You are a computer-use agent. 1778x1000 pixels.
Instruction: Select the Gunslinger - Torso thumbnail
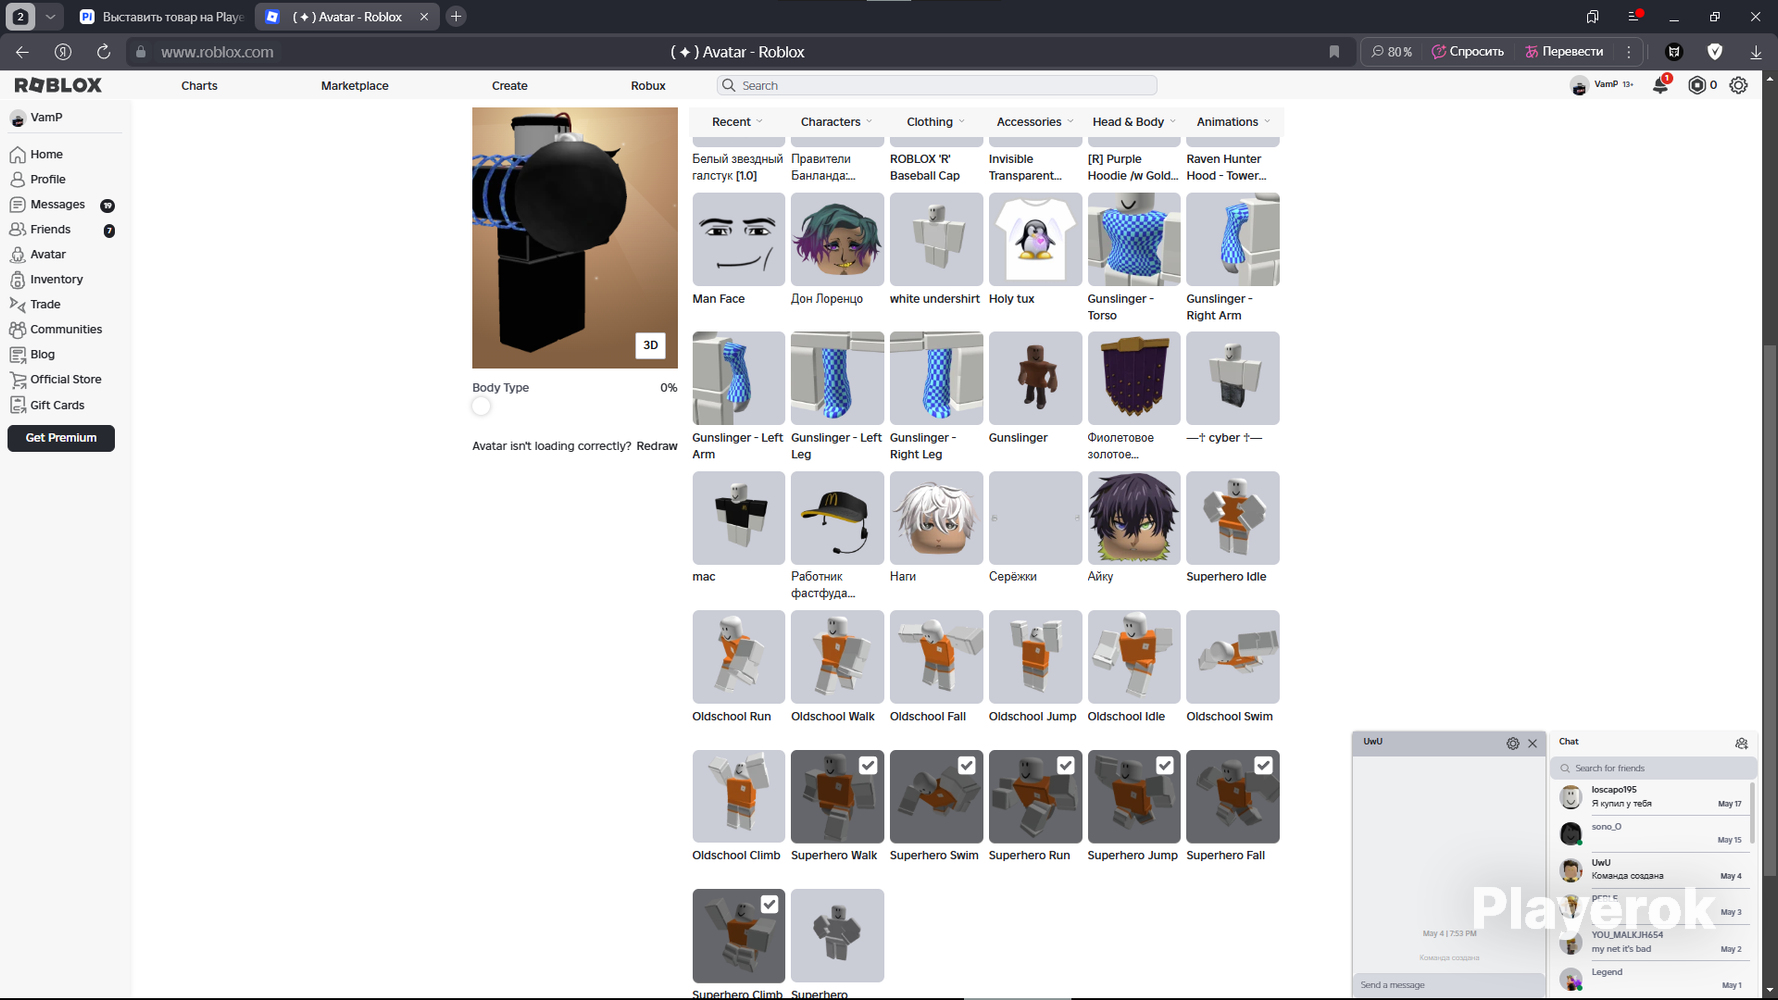[1134, 240]
